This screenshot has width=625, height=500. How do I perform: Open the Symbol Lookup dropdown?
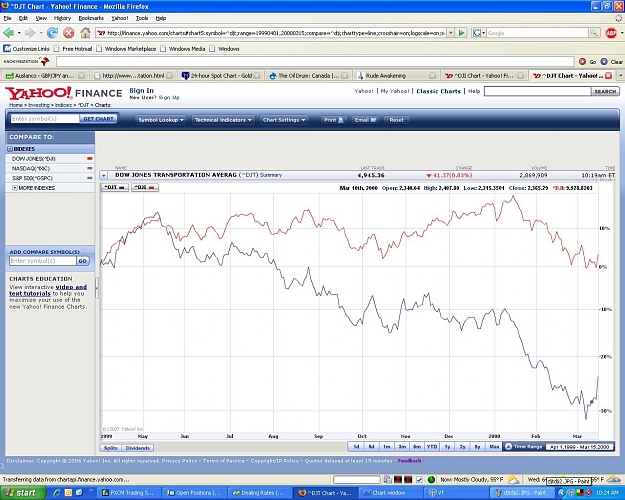click(161, 120)
